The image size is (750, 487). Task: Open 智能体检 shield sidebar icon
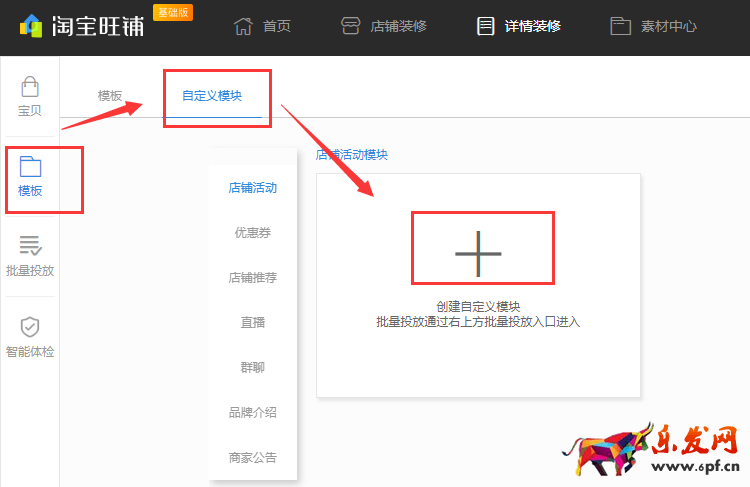(30, 327)
